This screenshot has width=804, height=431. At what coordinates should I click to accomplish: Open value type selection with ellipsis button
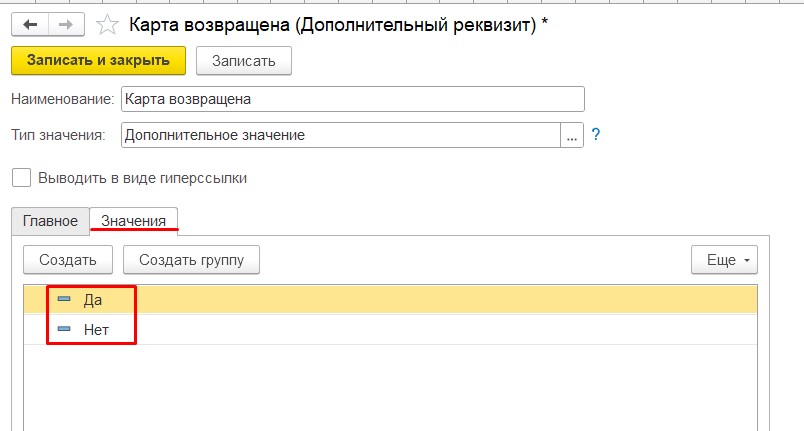572,135
